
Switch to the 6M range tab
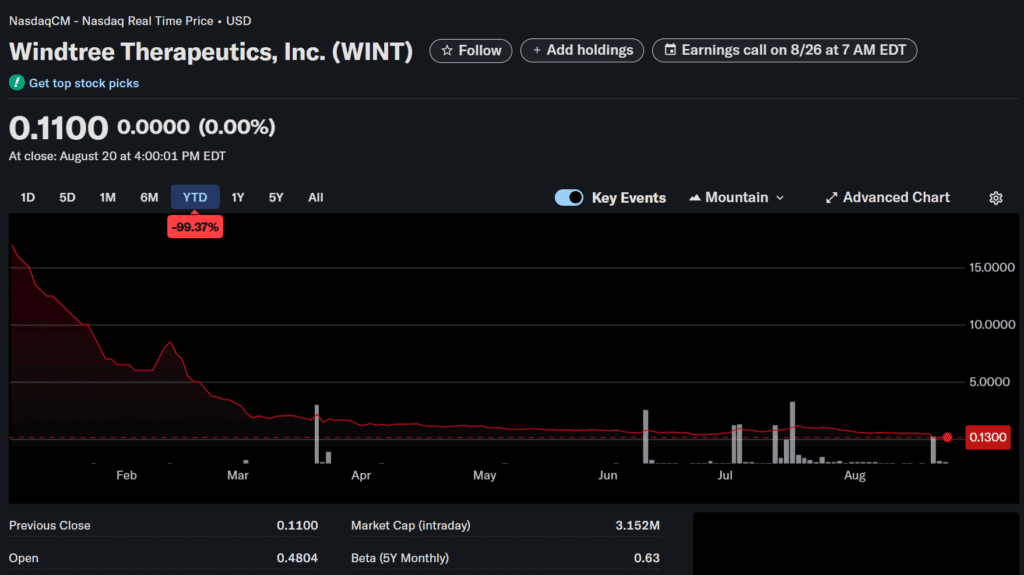149,197
